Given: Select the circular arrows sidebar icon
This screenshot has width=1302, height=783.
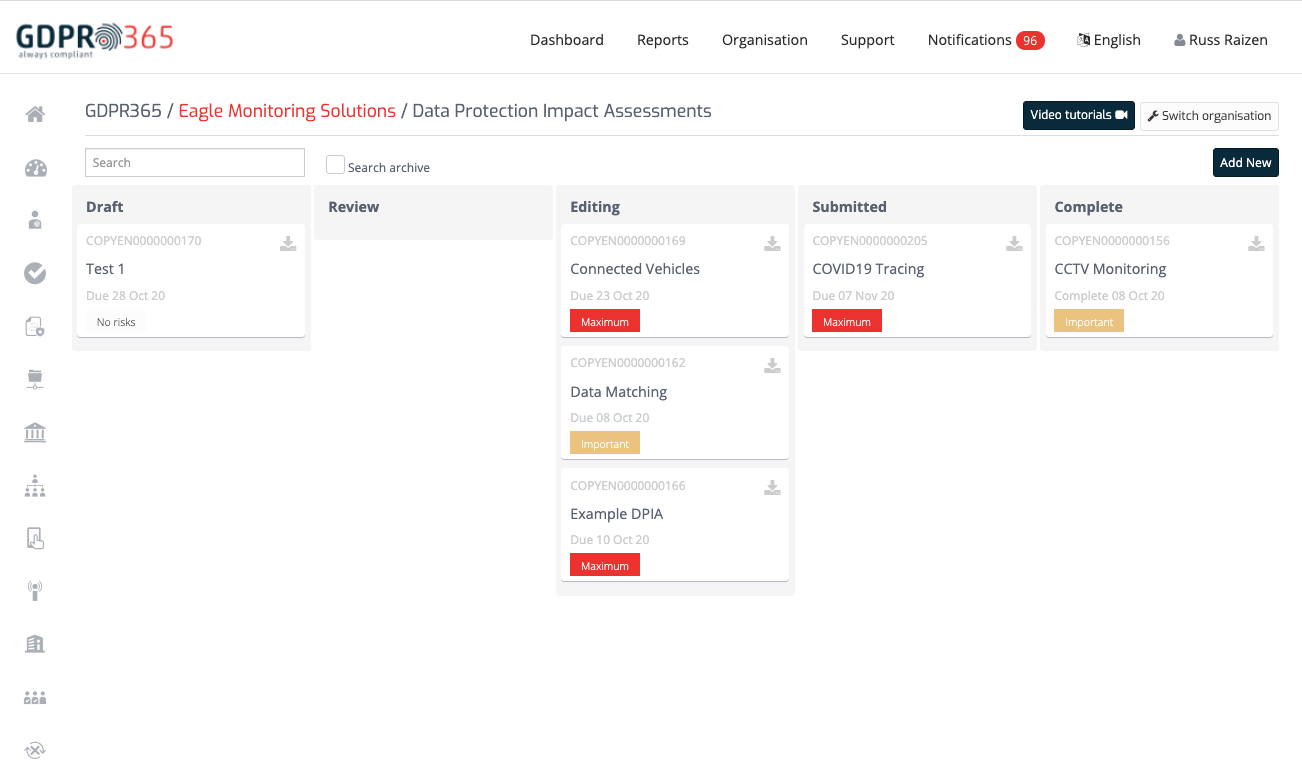Looking at the screenshot, I should (35, 750).
